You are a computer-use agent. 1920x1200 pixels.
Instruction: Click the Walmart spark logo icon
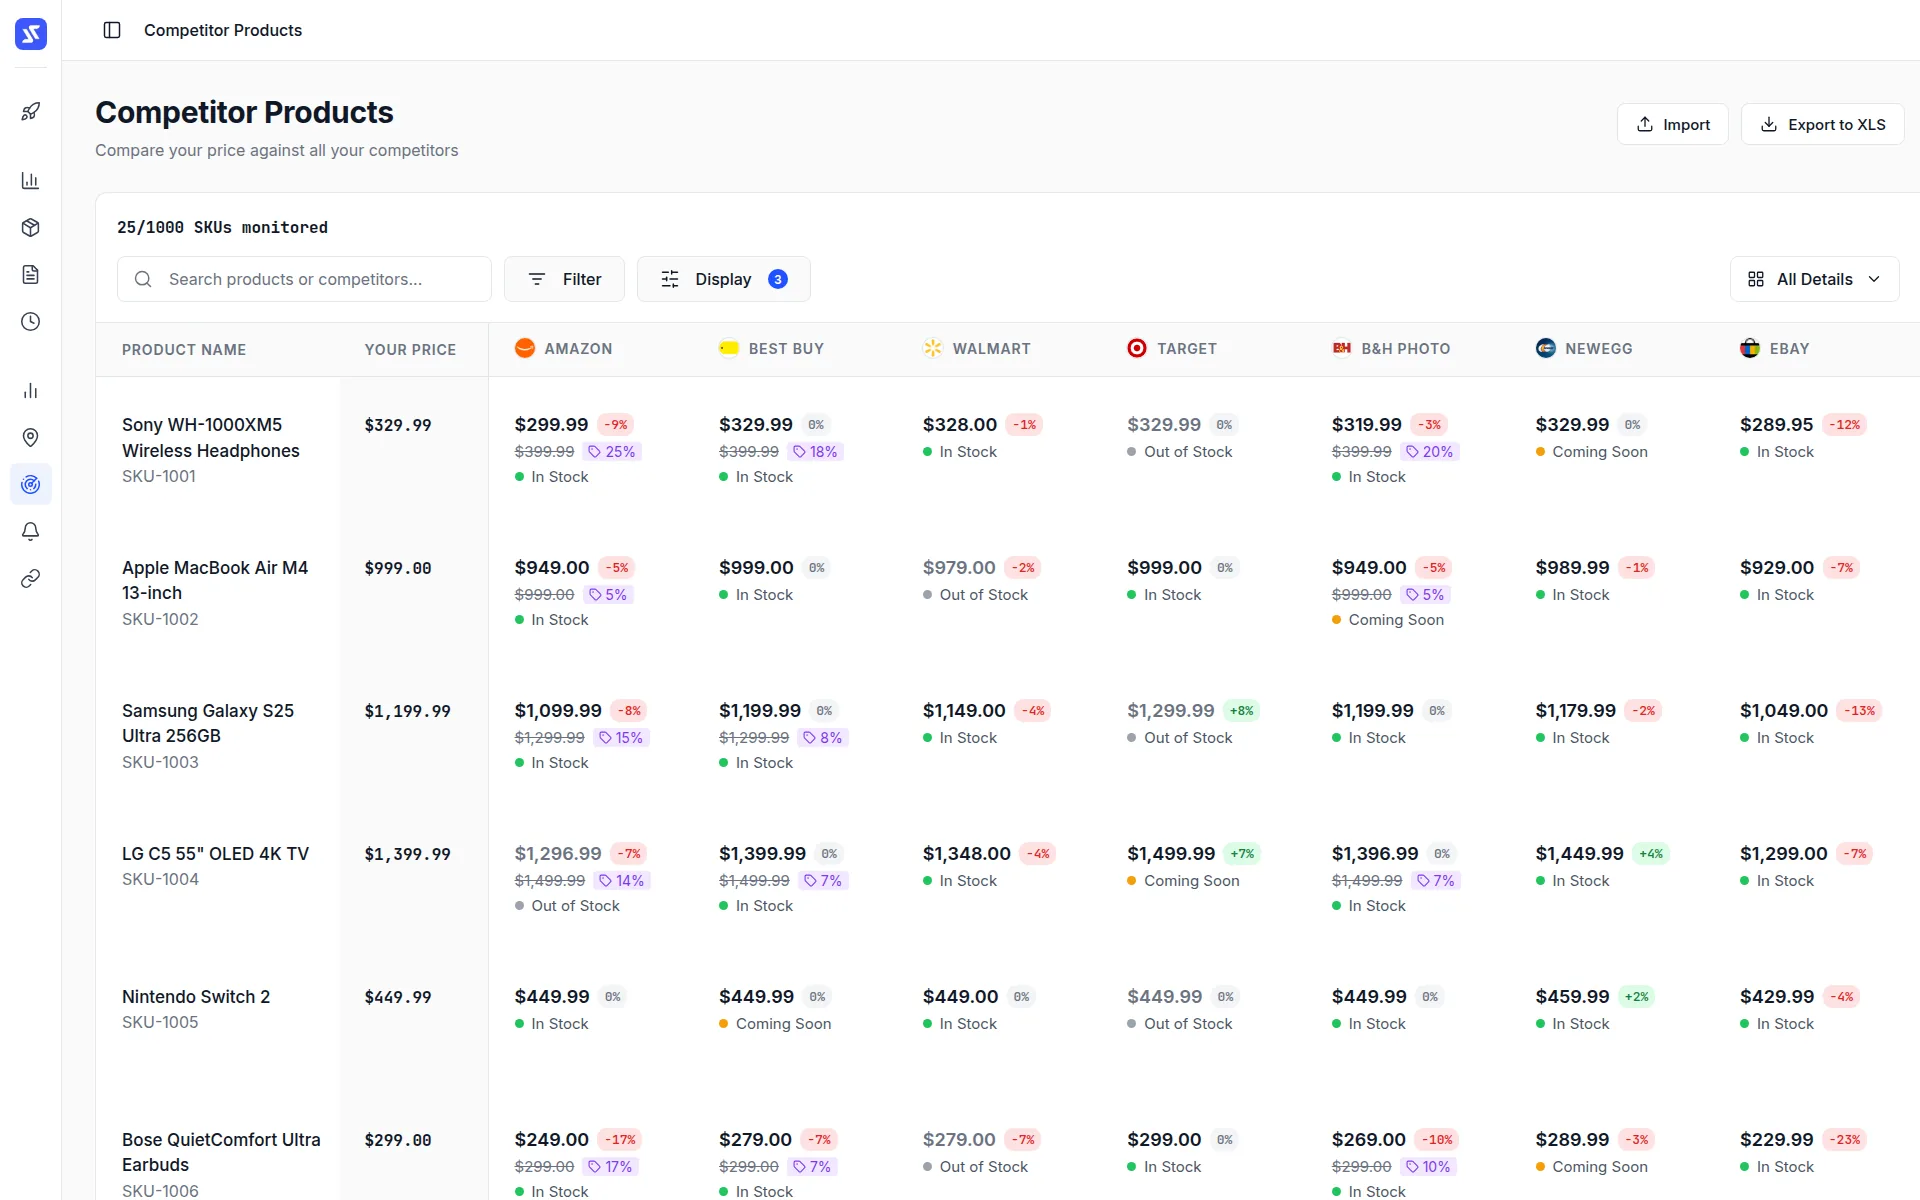point(933,348)
